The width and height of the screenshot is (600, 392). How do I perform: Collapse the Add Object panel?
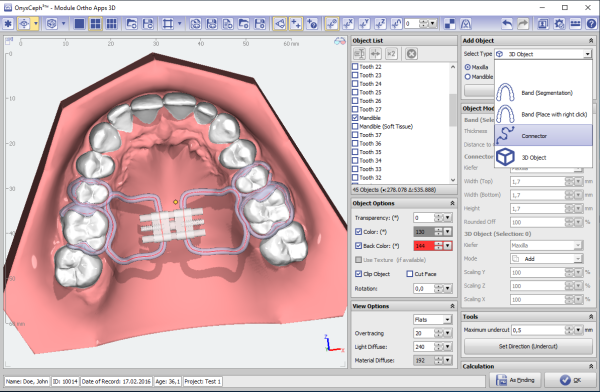click(591, 41)
